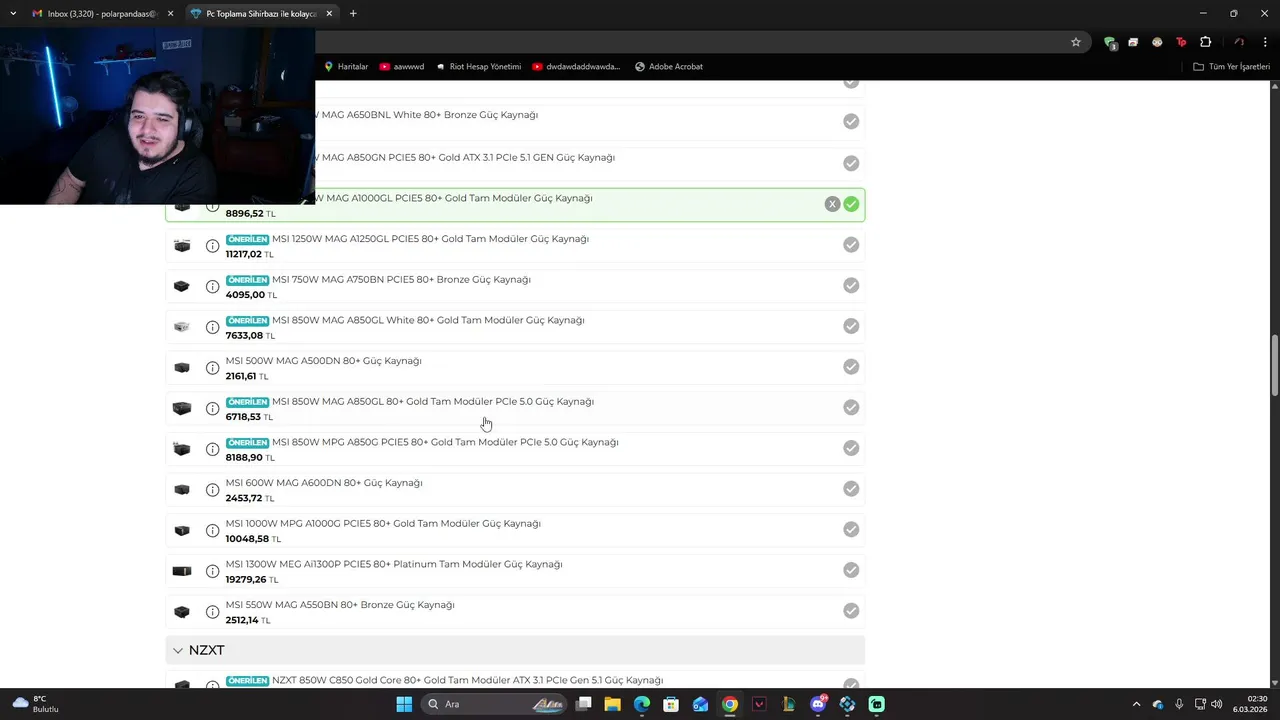Viewport: 1280px width, 720px height.
Task: Switch to the Gmail Inbox tab
Action: pos(101,14)
